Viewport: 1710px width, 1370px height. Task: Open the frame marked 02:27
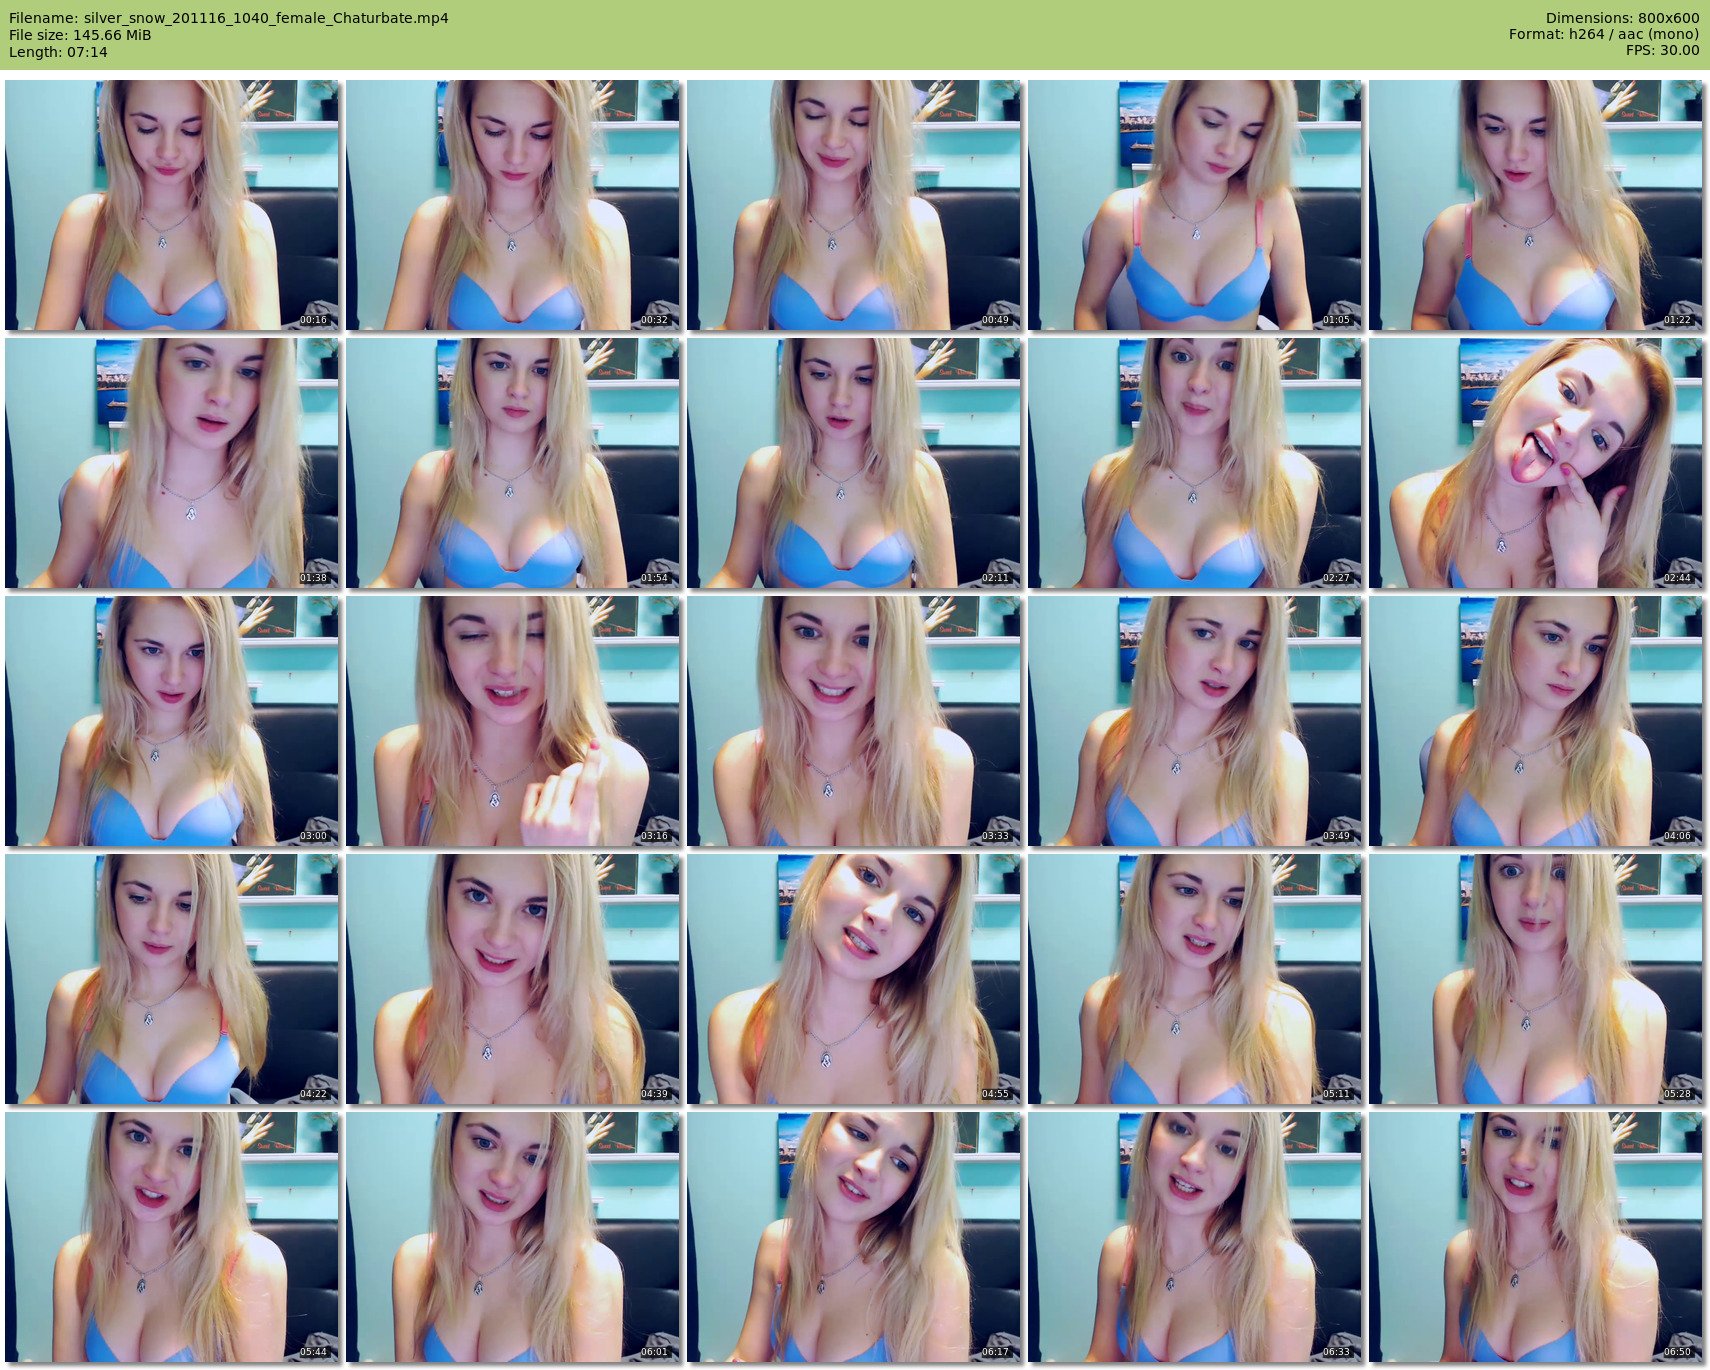pos(1195,463)
